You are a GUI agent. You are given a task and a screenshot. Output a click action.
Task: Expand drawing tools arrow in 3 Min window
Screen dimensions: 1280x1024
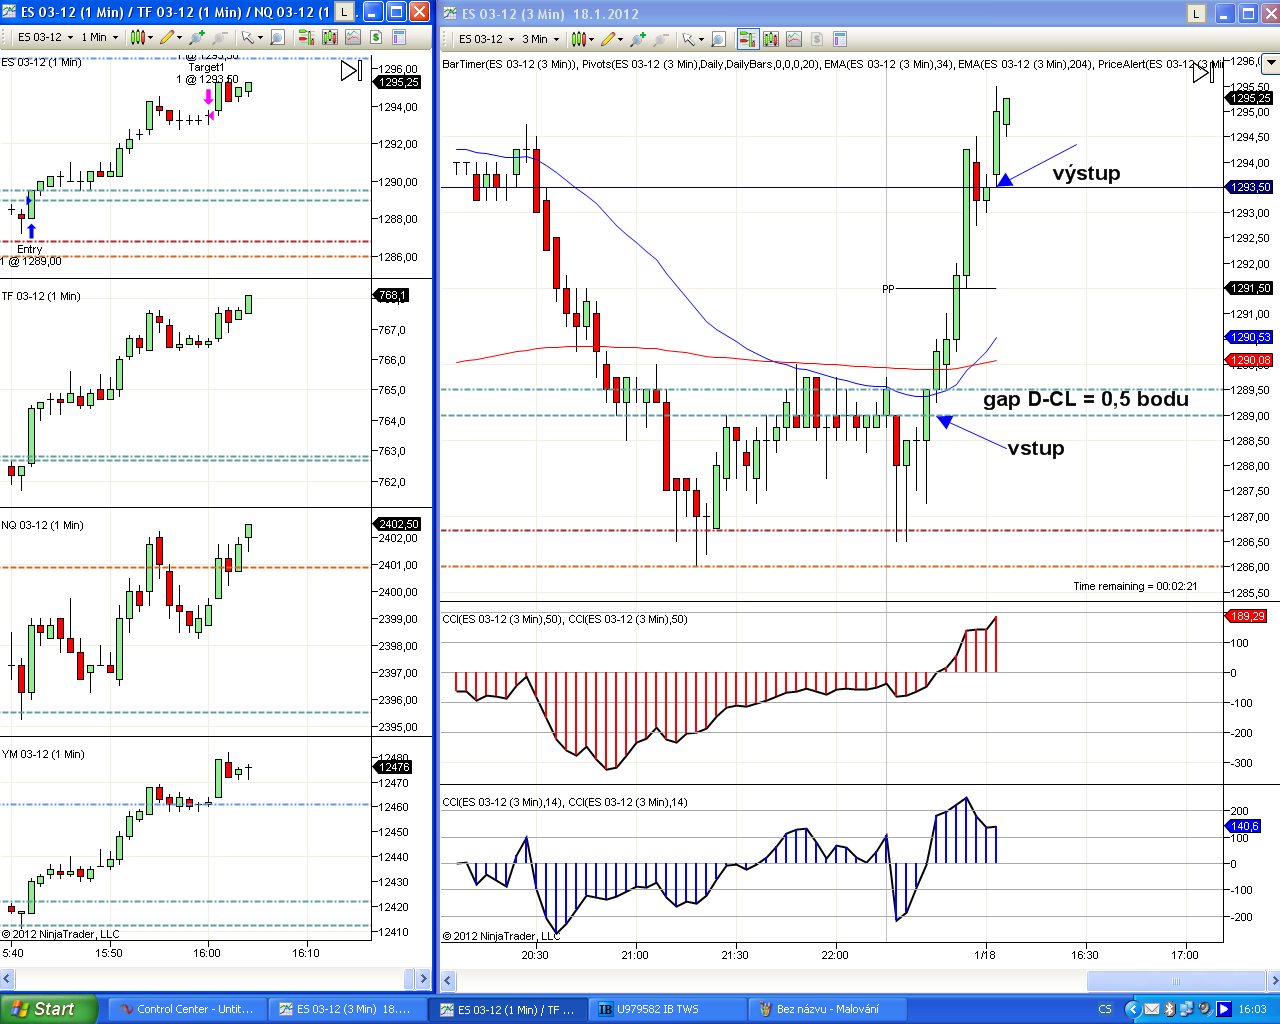[621, 40]
